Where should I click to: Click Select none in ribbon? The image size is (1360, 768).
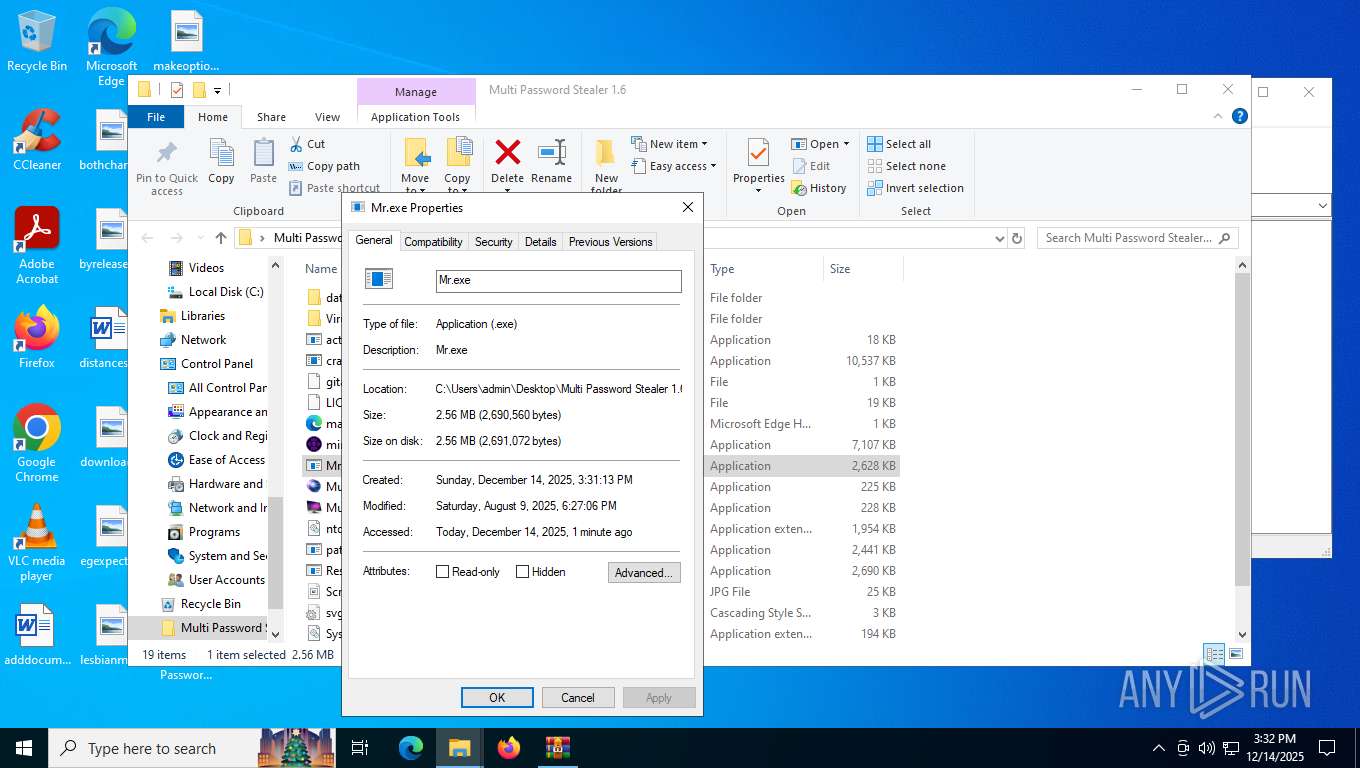[906, 166]
